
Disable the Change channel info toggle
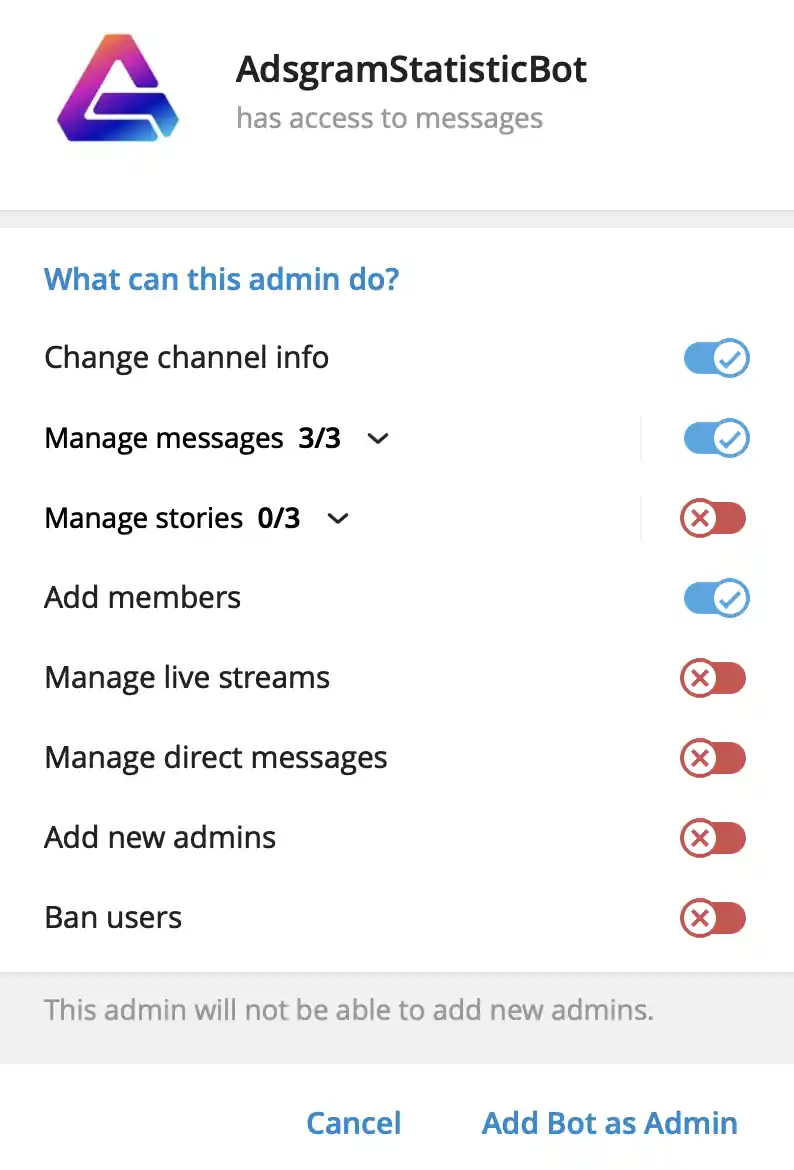(716, 358)
